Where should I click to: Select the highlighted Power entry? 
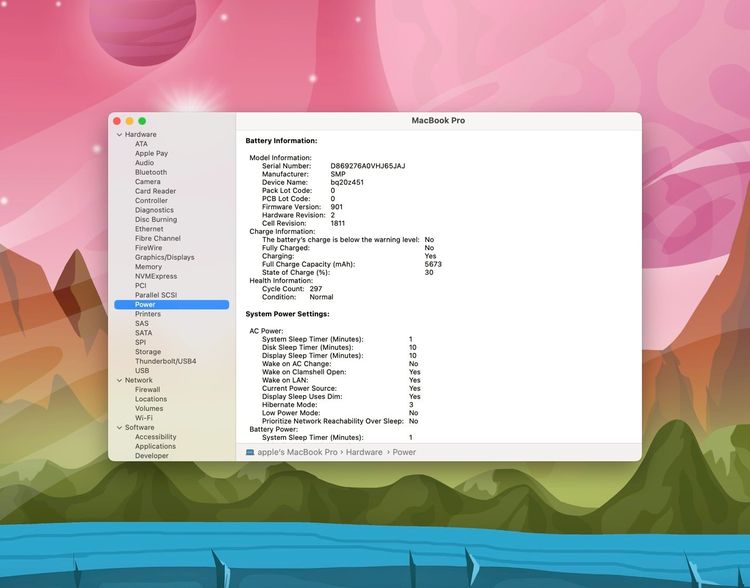click(x=172, y=305)
